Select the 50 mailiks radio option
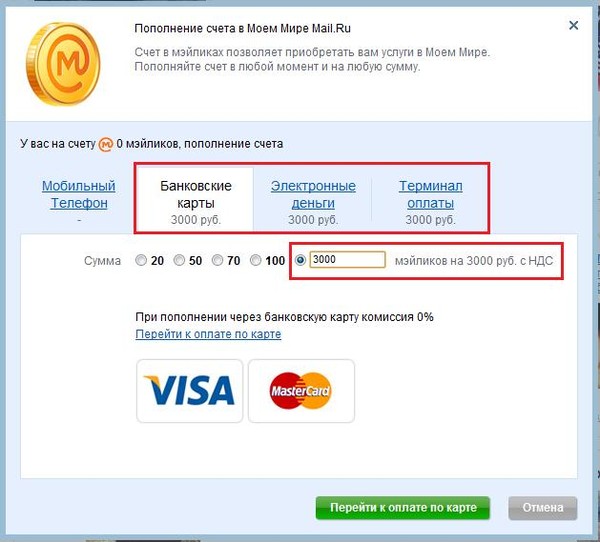This screenshot has width=600, height=542. click(179, 261)
